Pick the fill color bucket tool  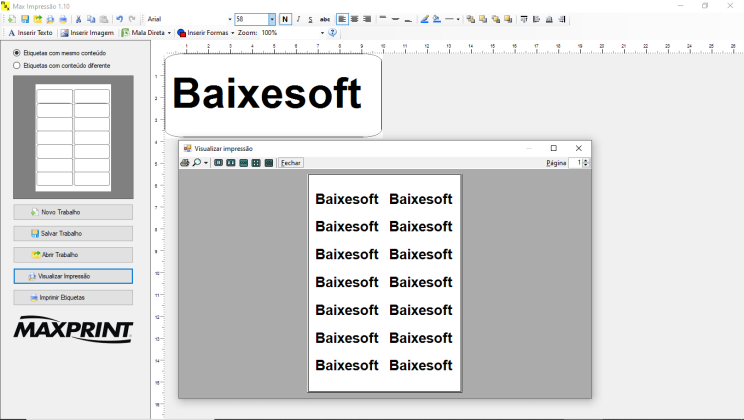point(437,19)
